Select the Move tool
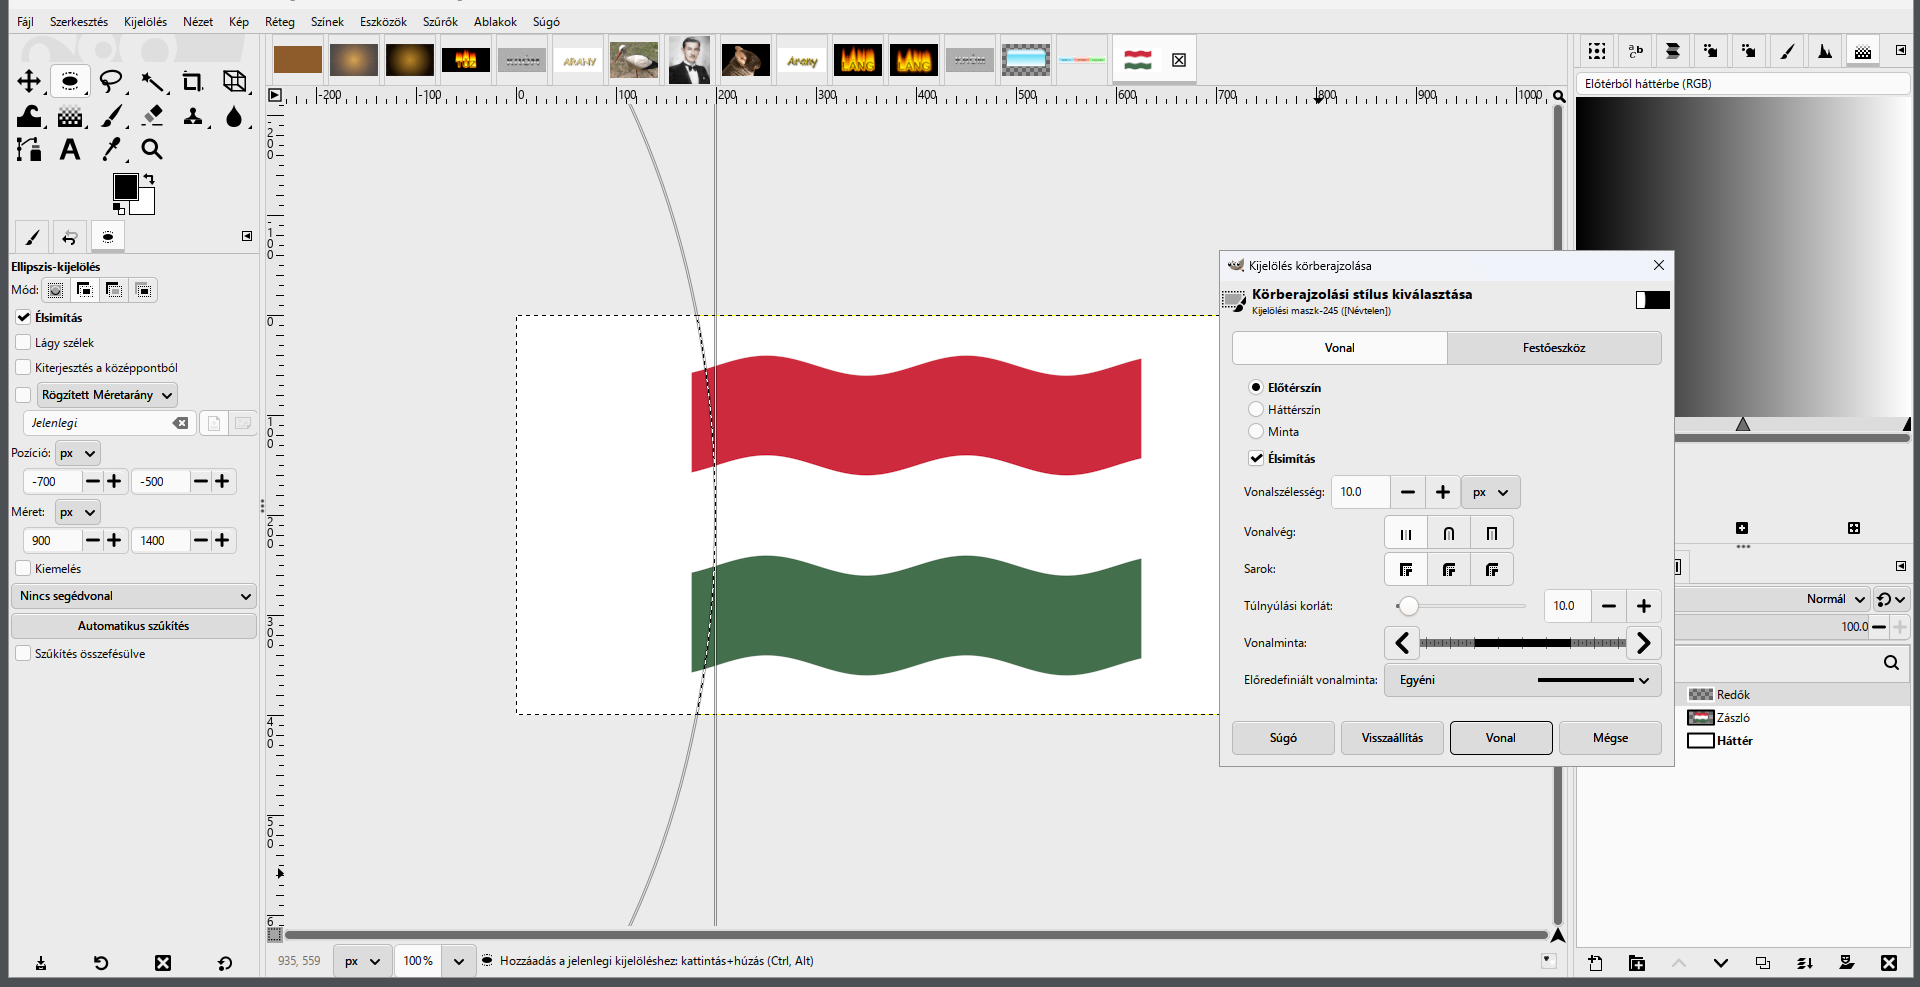 pos(29,81)
